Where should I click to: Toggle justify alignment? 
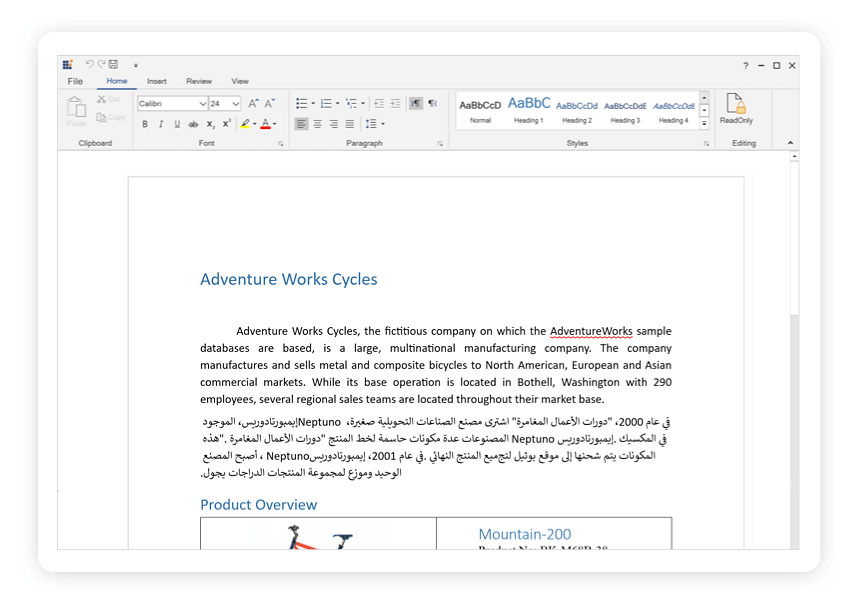point(348,123)
